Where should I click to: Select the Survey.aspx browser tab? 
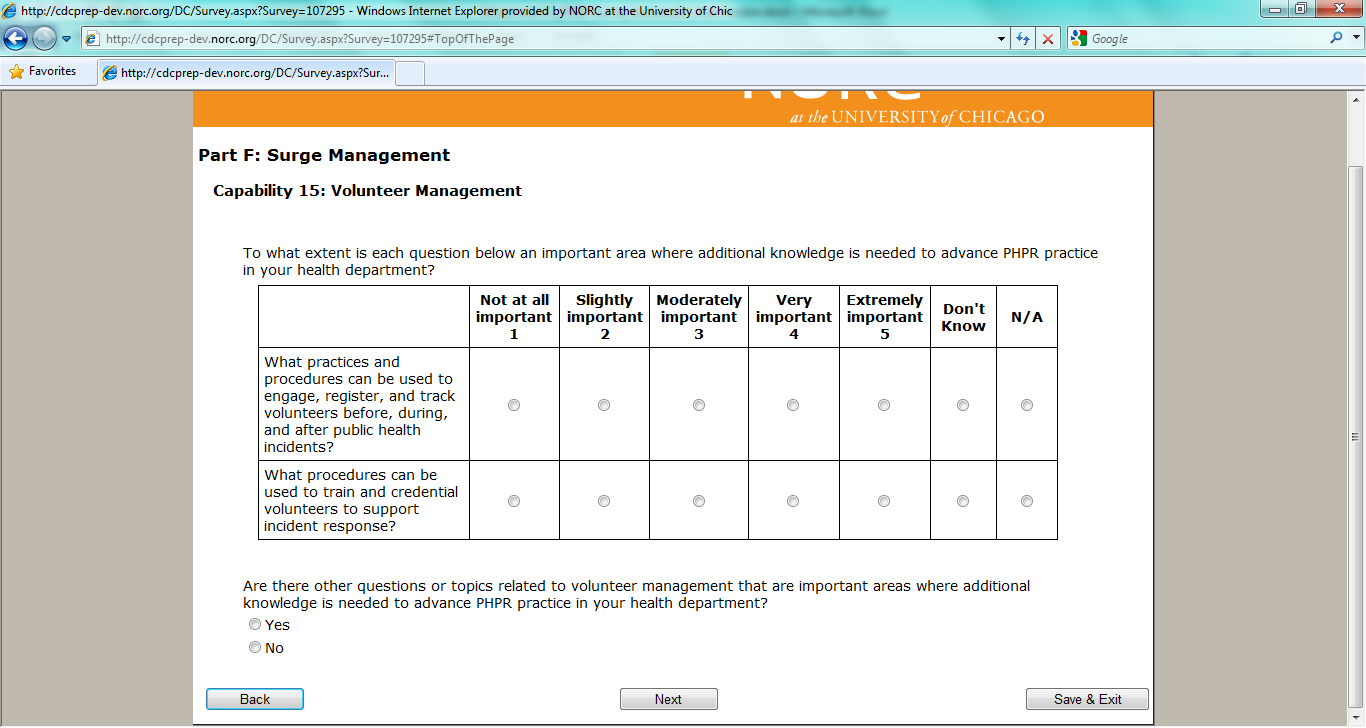point(247,73)
